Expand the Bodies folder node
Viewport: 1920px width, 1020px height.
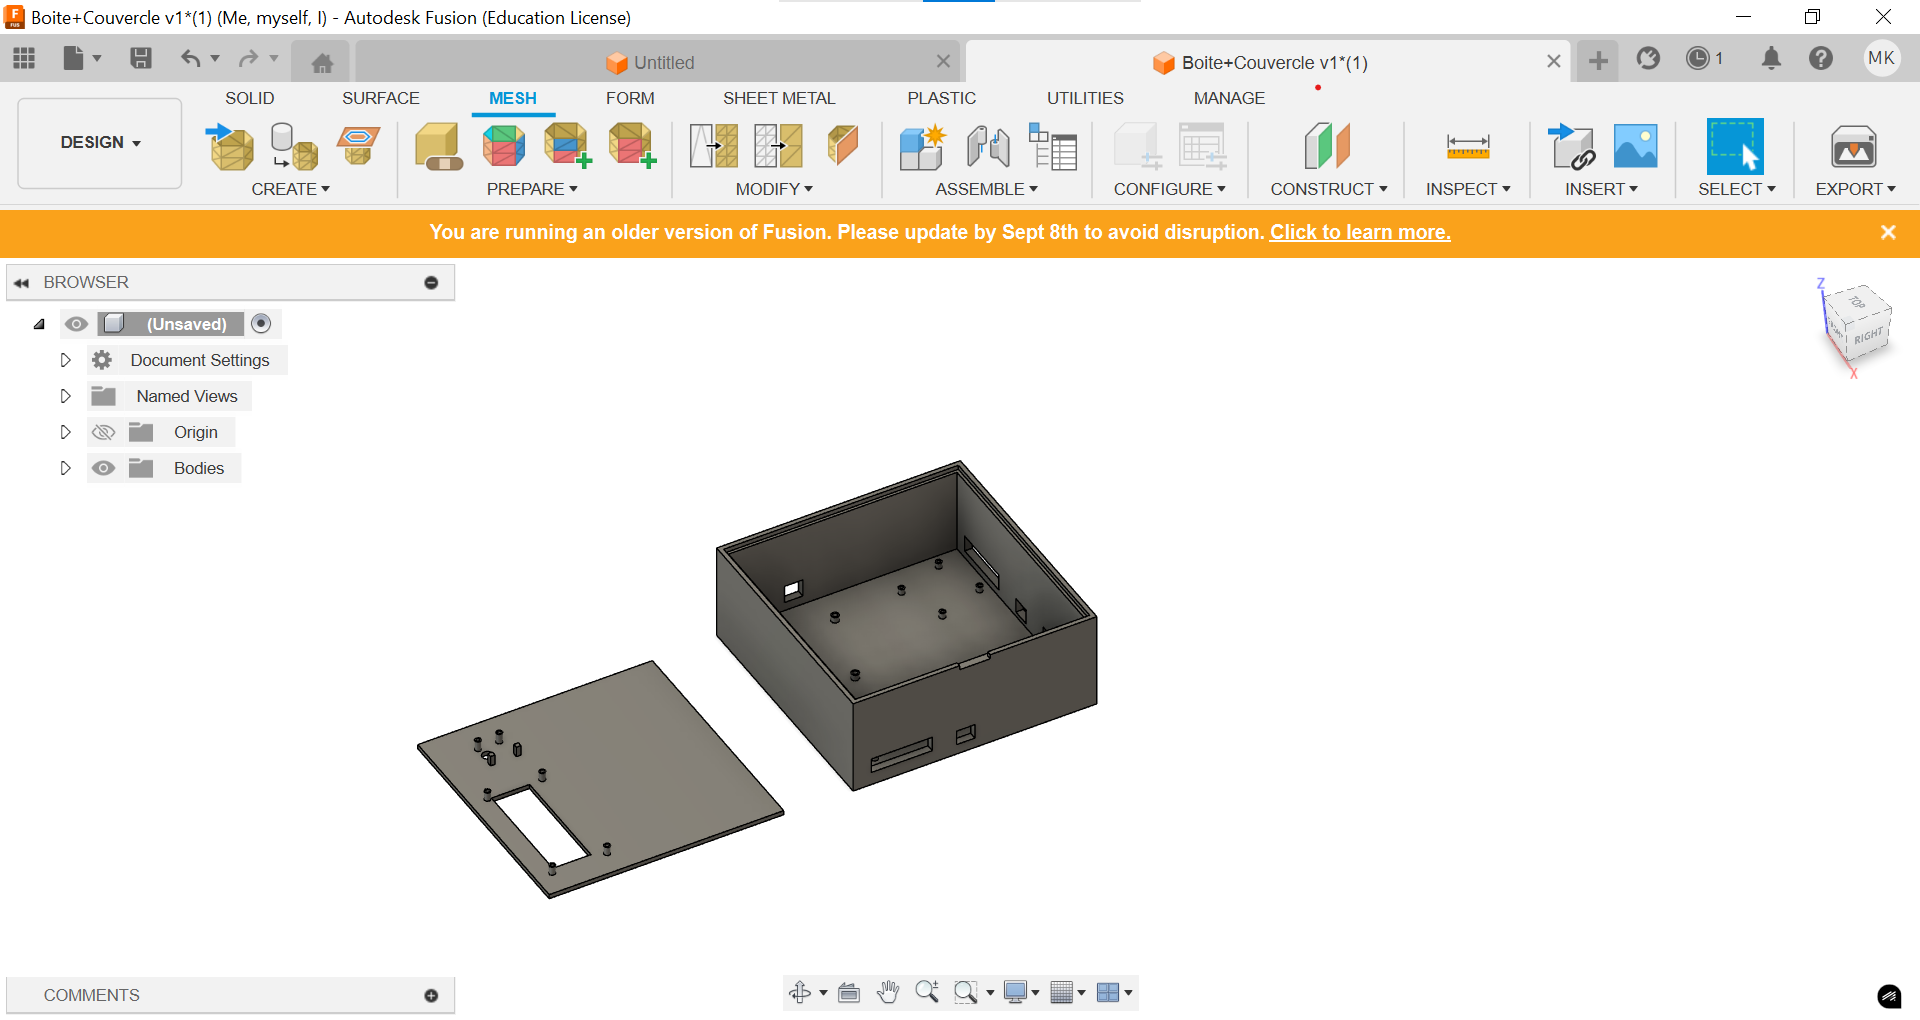(65, 468)
